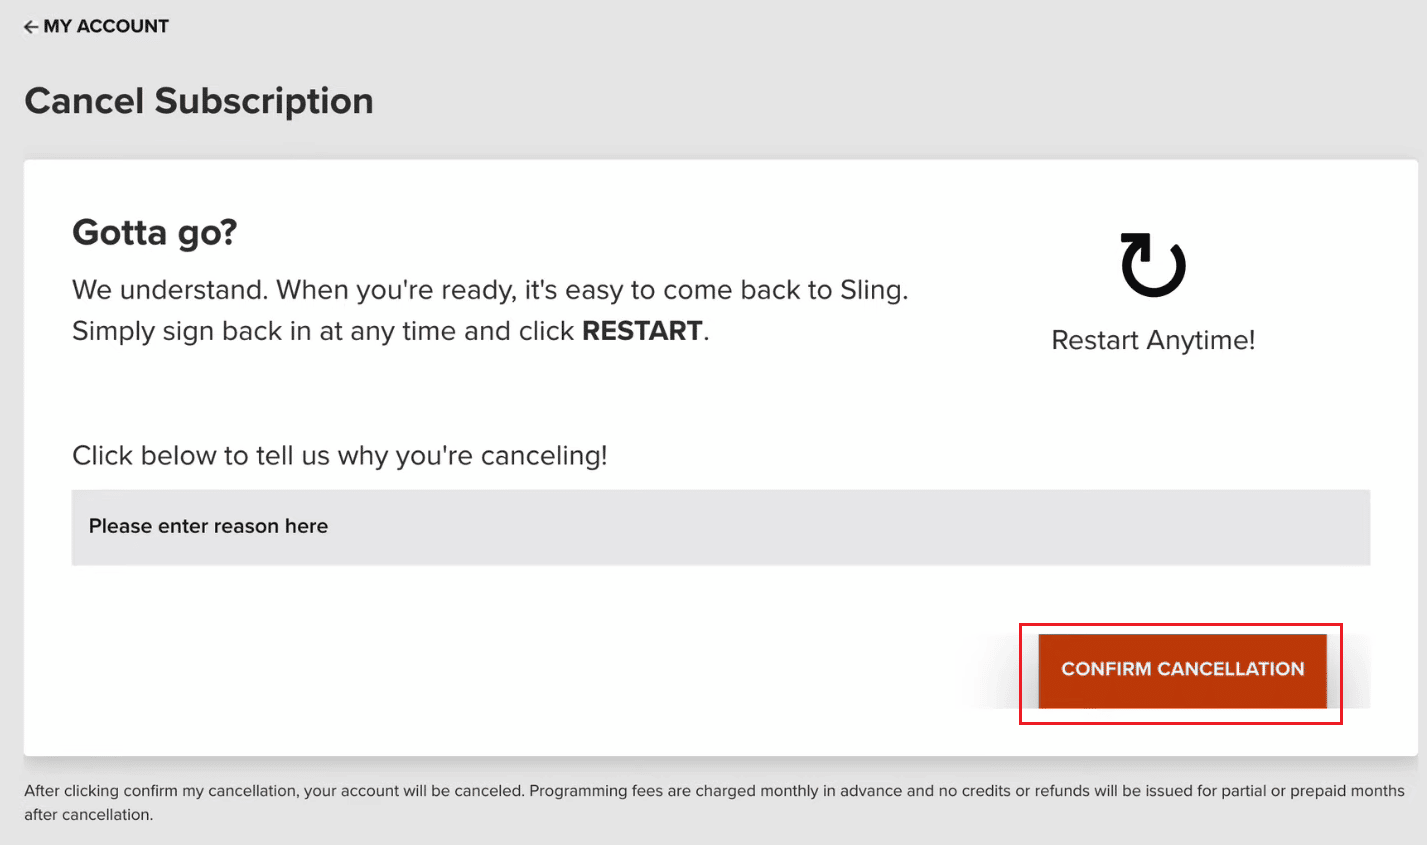Click the circular restart arrow icon
The image size is (1427, 845).
[1152, 265]
